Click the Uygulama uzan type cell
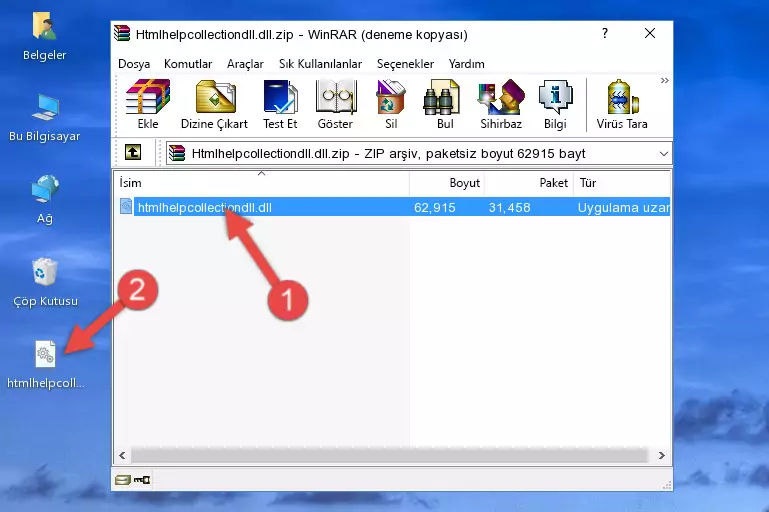 coord(623,207)
